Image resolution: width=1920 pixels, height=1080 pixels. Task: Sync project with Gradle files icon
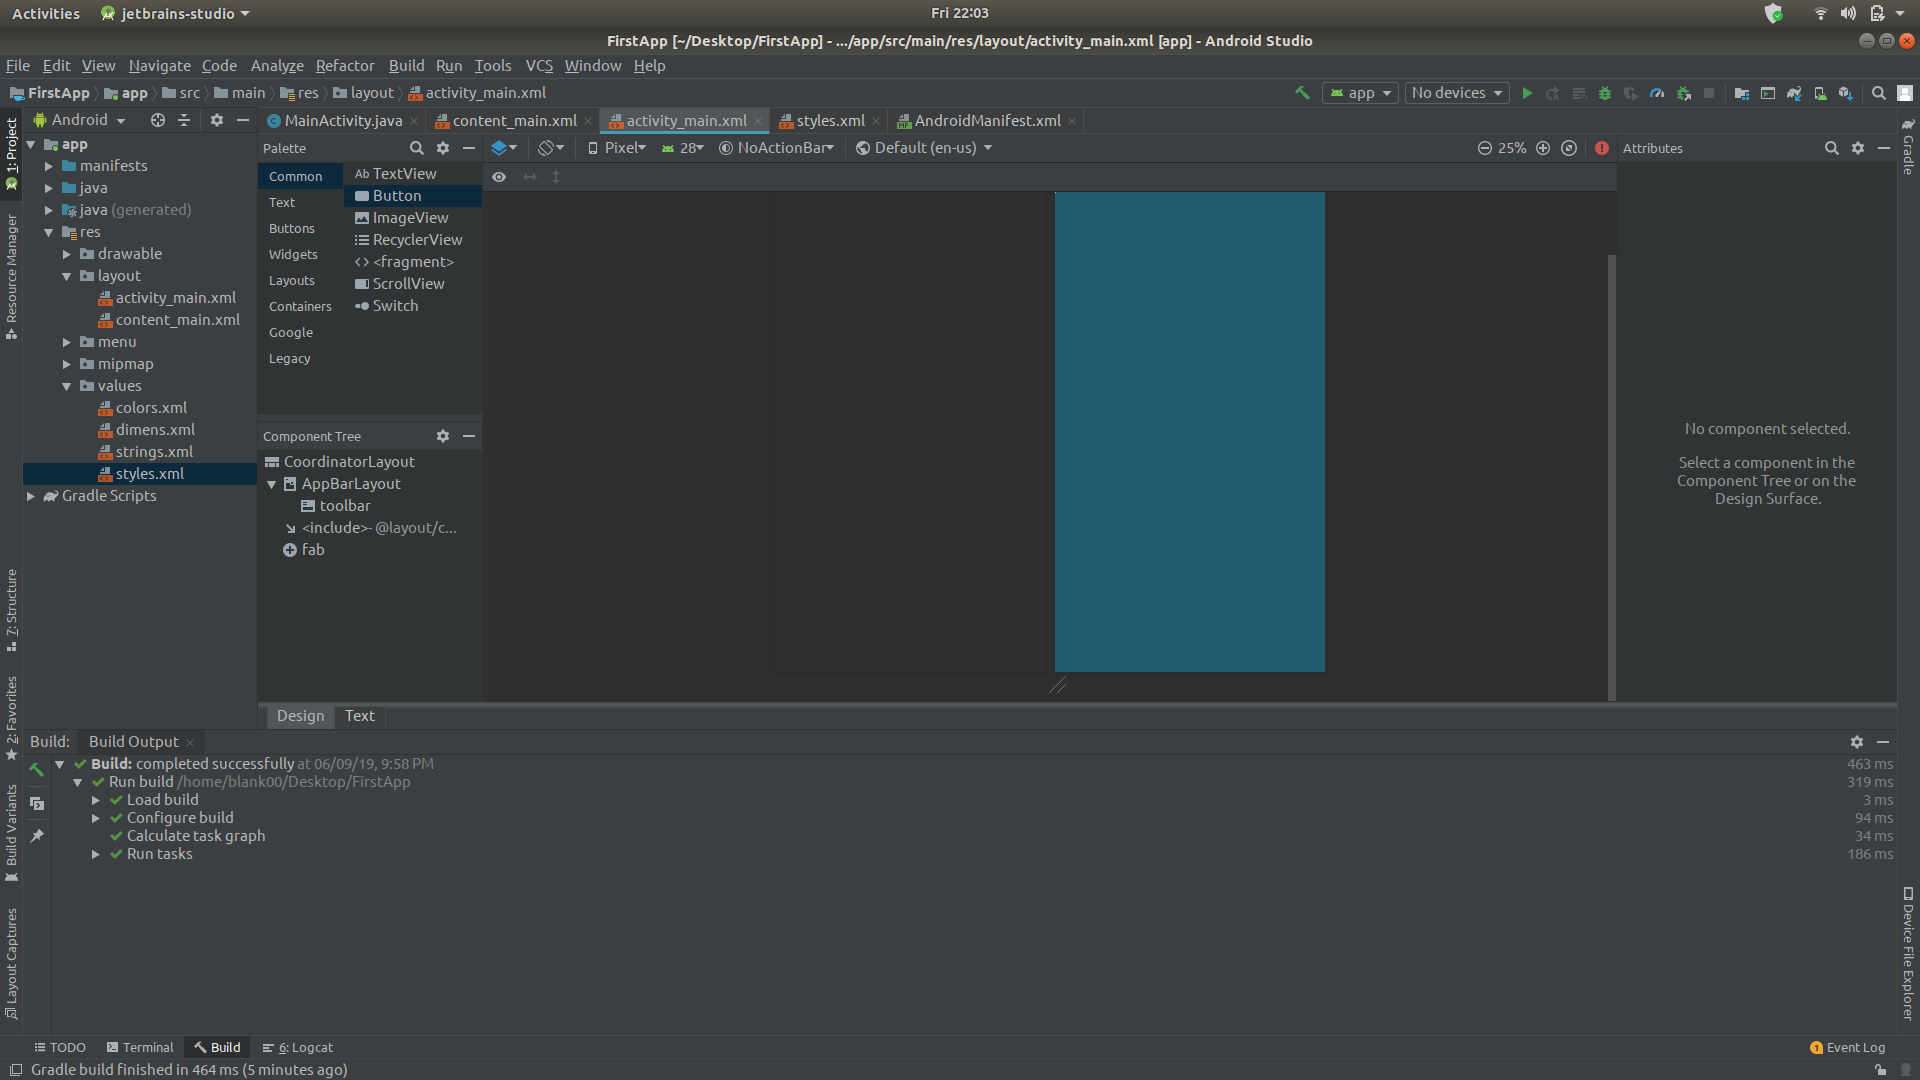pyautogui.click(x=1794, y=93)
